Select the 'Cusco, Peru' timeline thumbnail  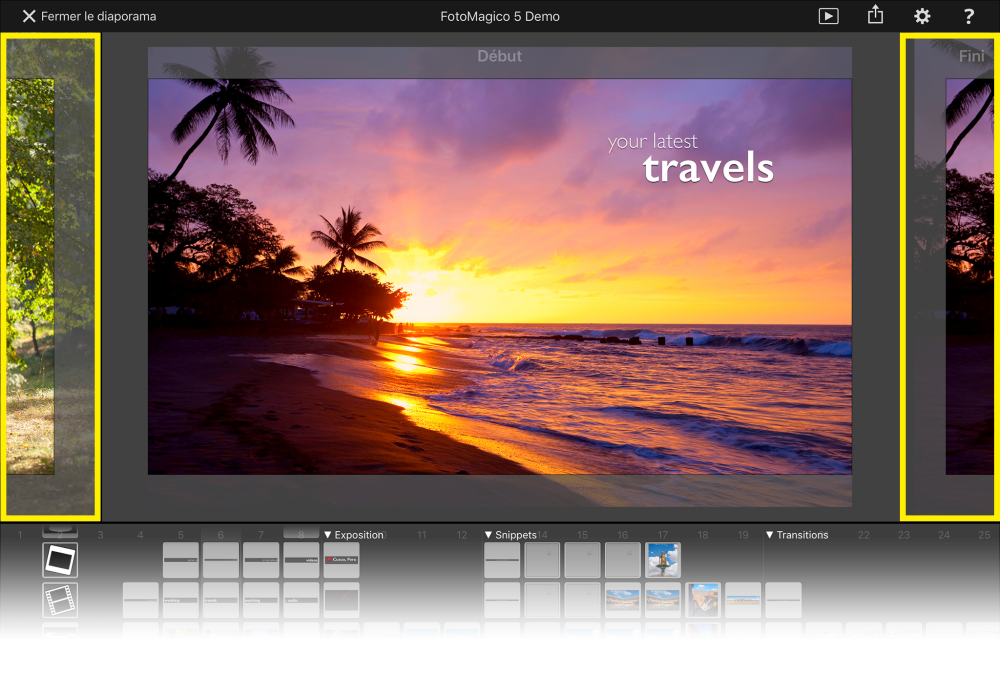(x=341, y=560)
